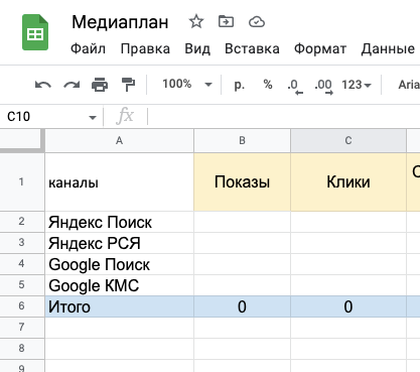Open the Вставка menu
This screenshot has width=420, height=372.
[252, 49]
